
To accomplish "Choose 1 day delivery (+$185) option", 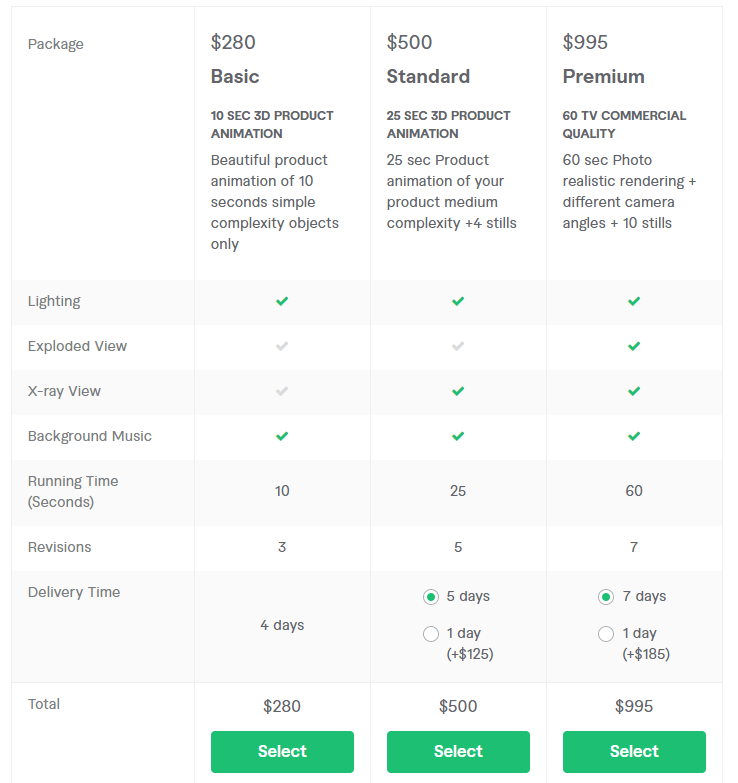I will pyautogui.click(x=606, y=634).
